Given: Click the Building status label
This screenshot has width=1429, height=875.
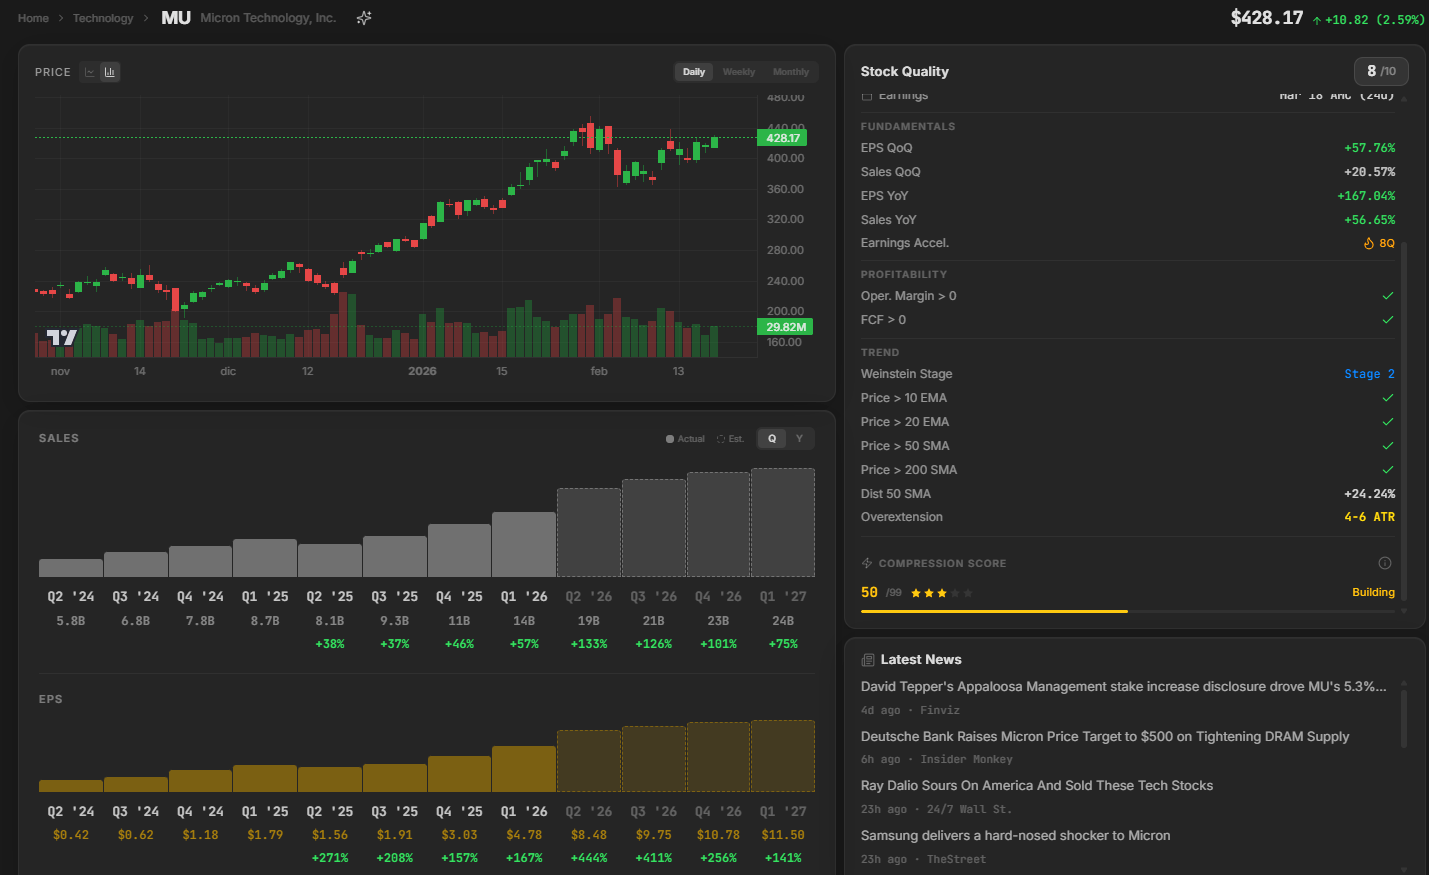Looking at the screenshot, I should click(1373, 593).
